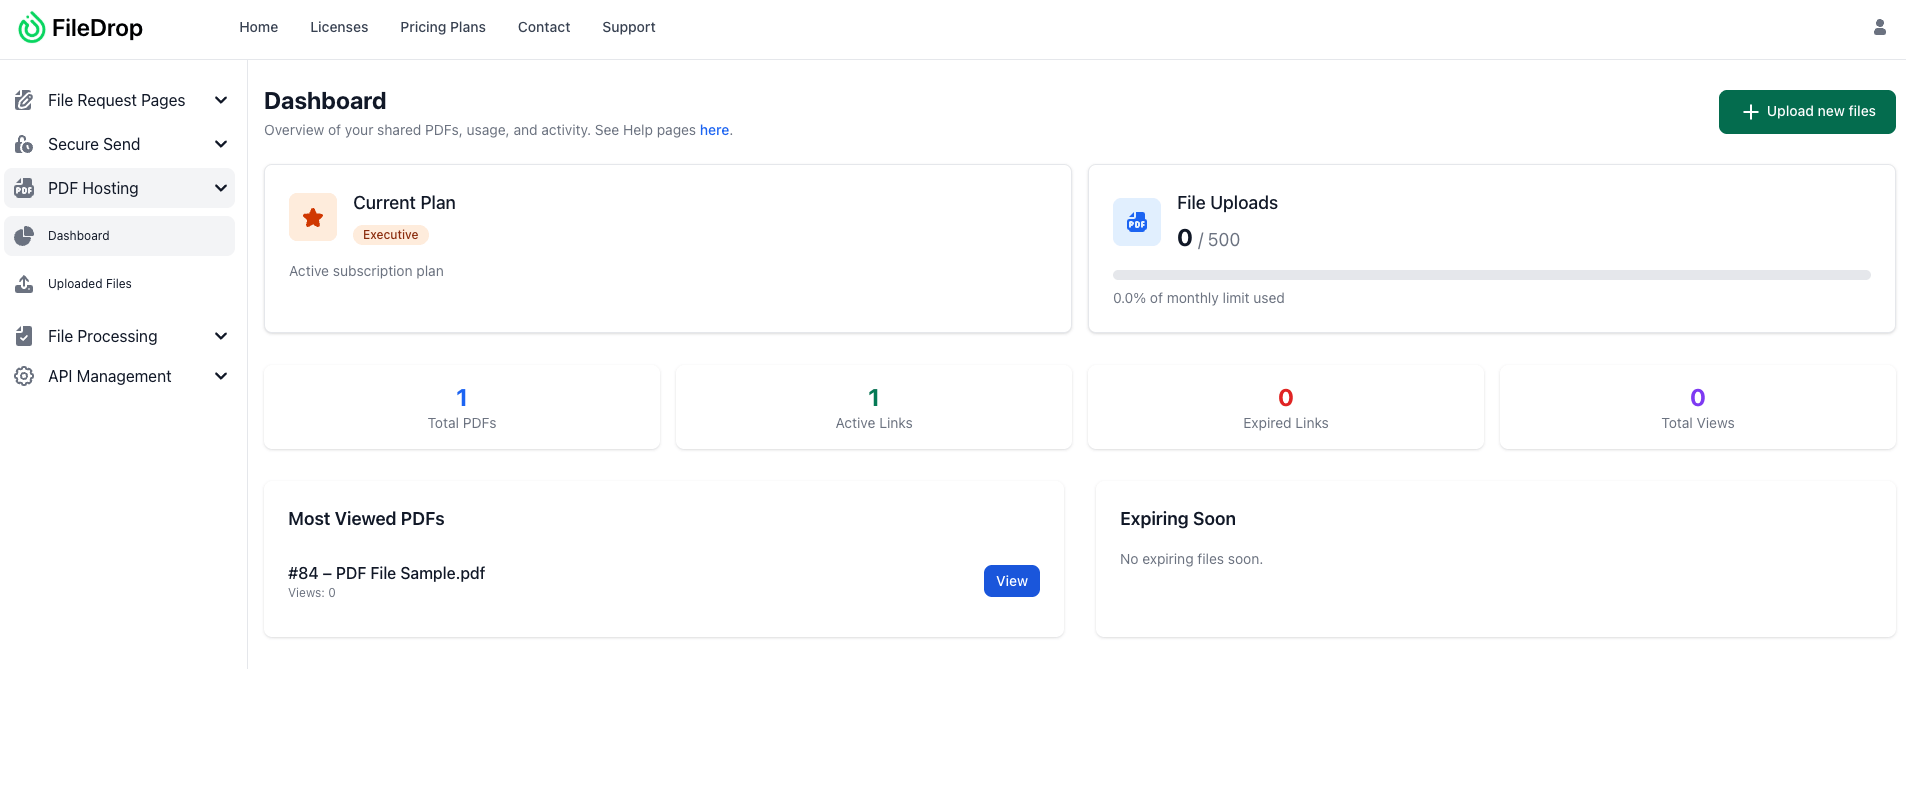Click the File Processing clipboard icon
The height and width of the screenshot is (805, 1906).
click(24, 336)
